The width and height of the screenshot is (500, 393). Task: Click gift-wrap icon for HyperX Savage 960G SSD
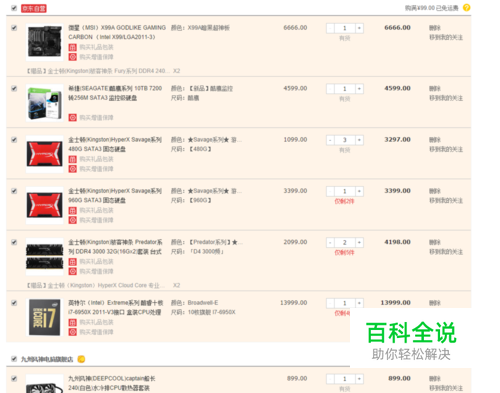click(x=73, y=211)
